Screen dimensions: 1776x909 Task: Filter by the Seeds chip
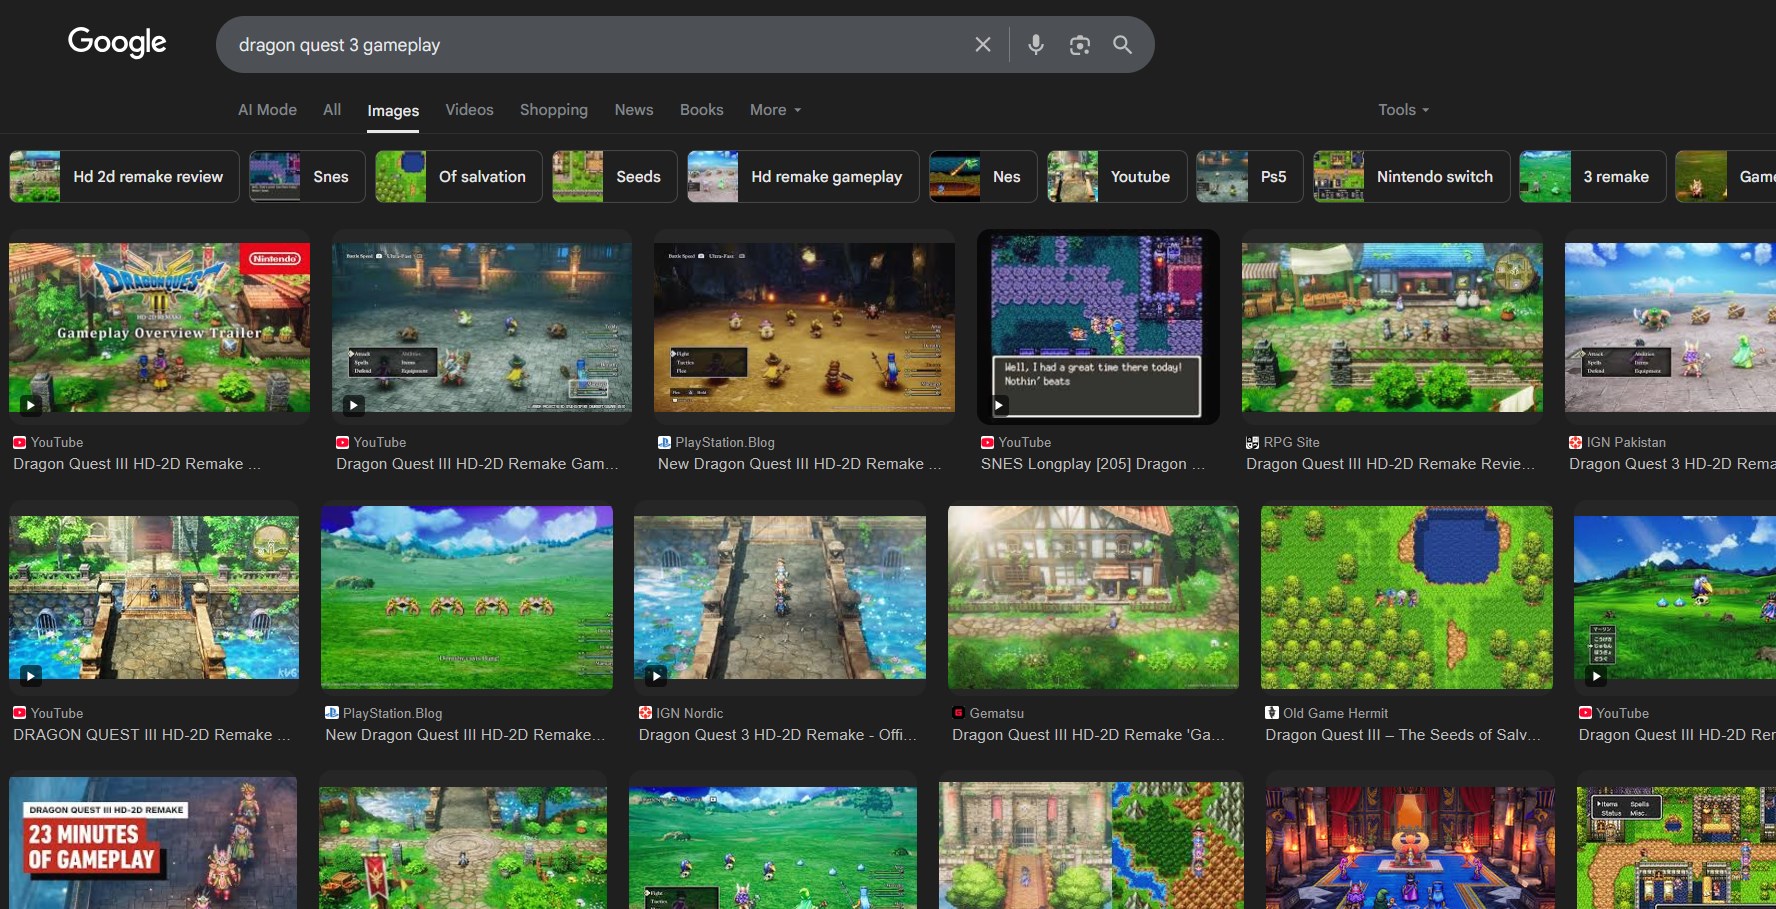click(x=614, y=177)
